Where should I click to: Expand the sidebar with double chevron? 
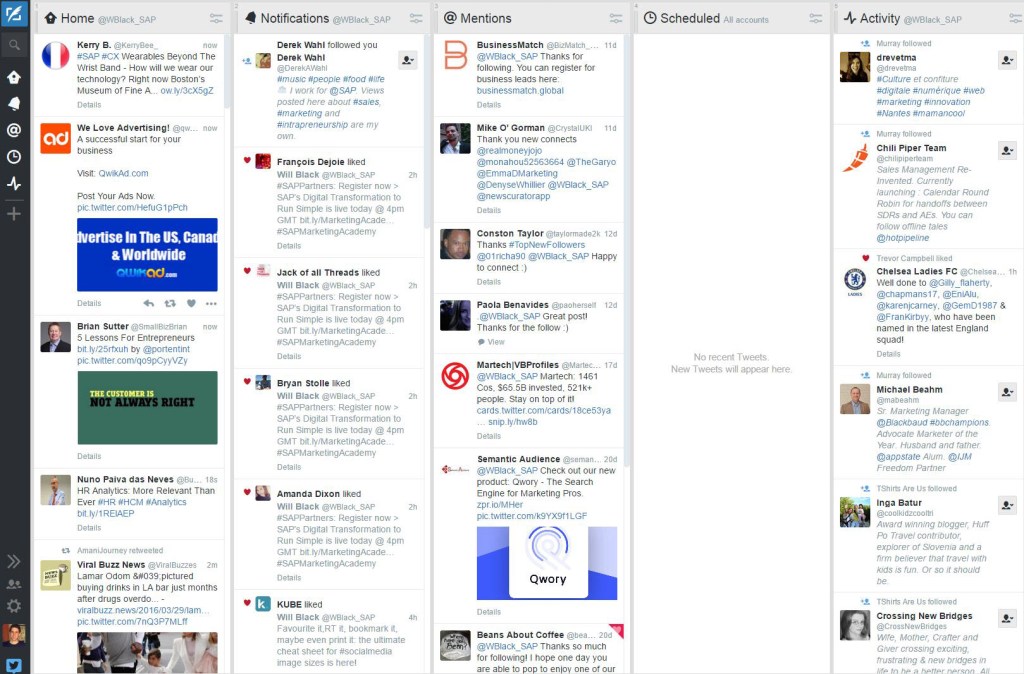coord(14,562)
